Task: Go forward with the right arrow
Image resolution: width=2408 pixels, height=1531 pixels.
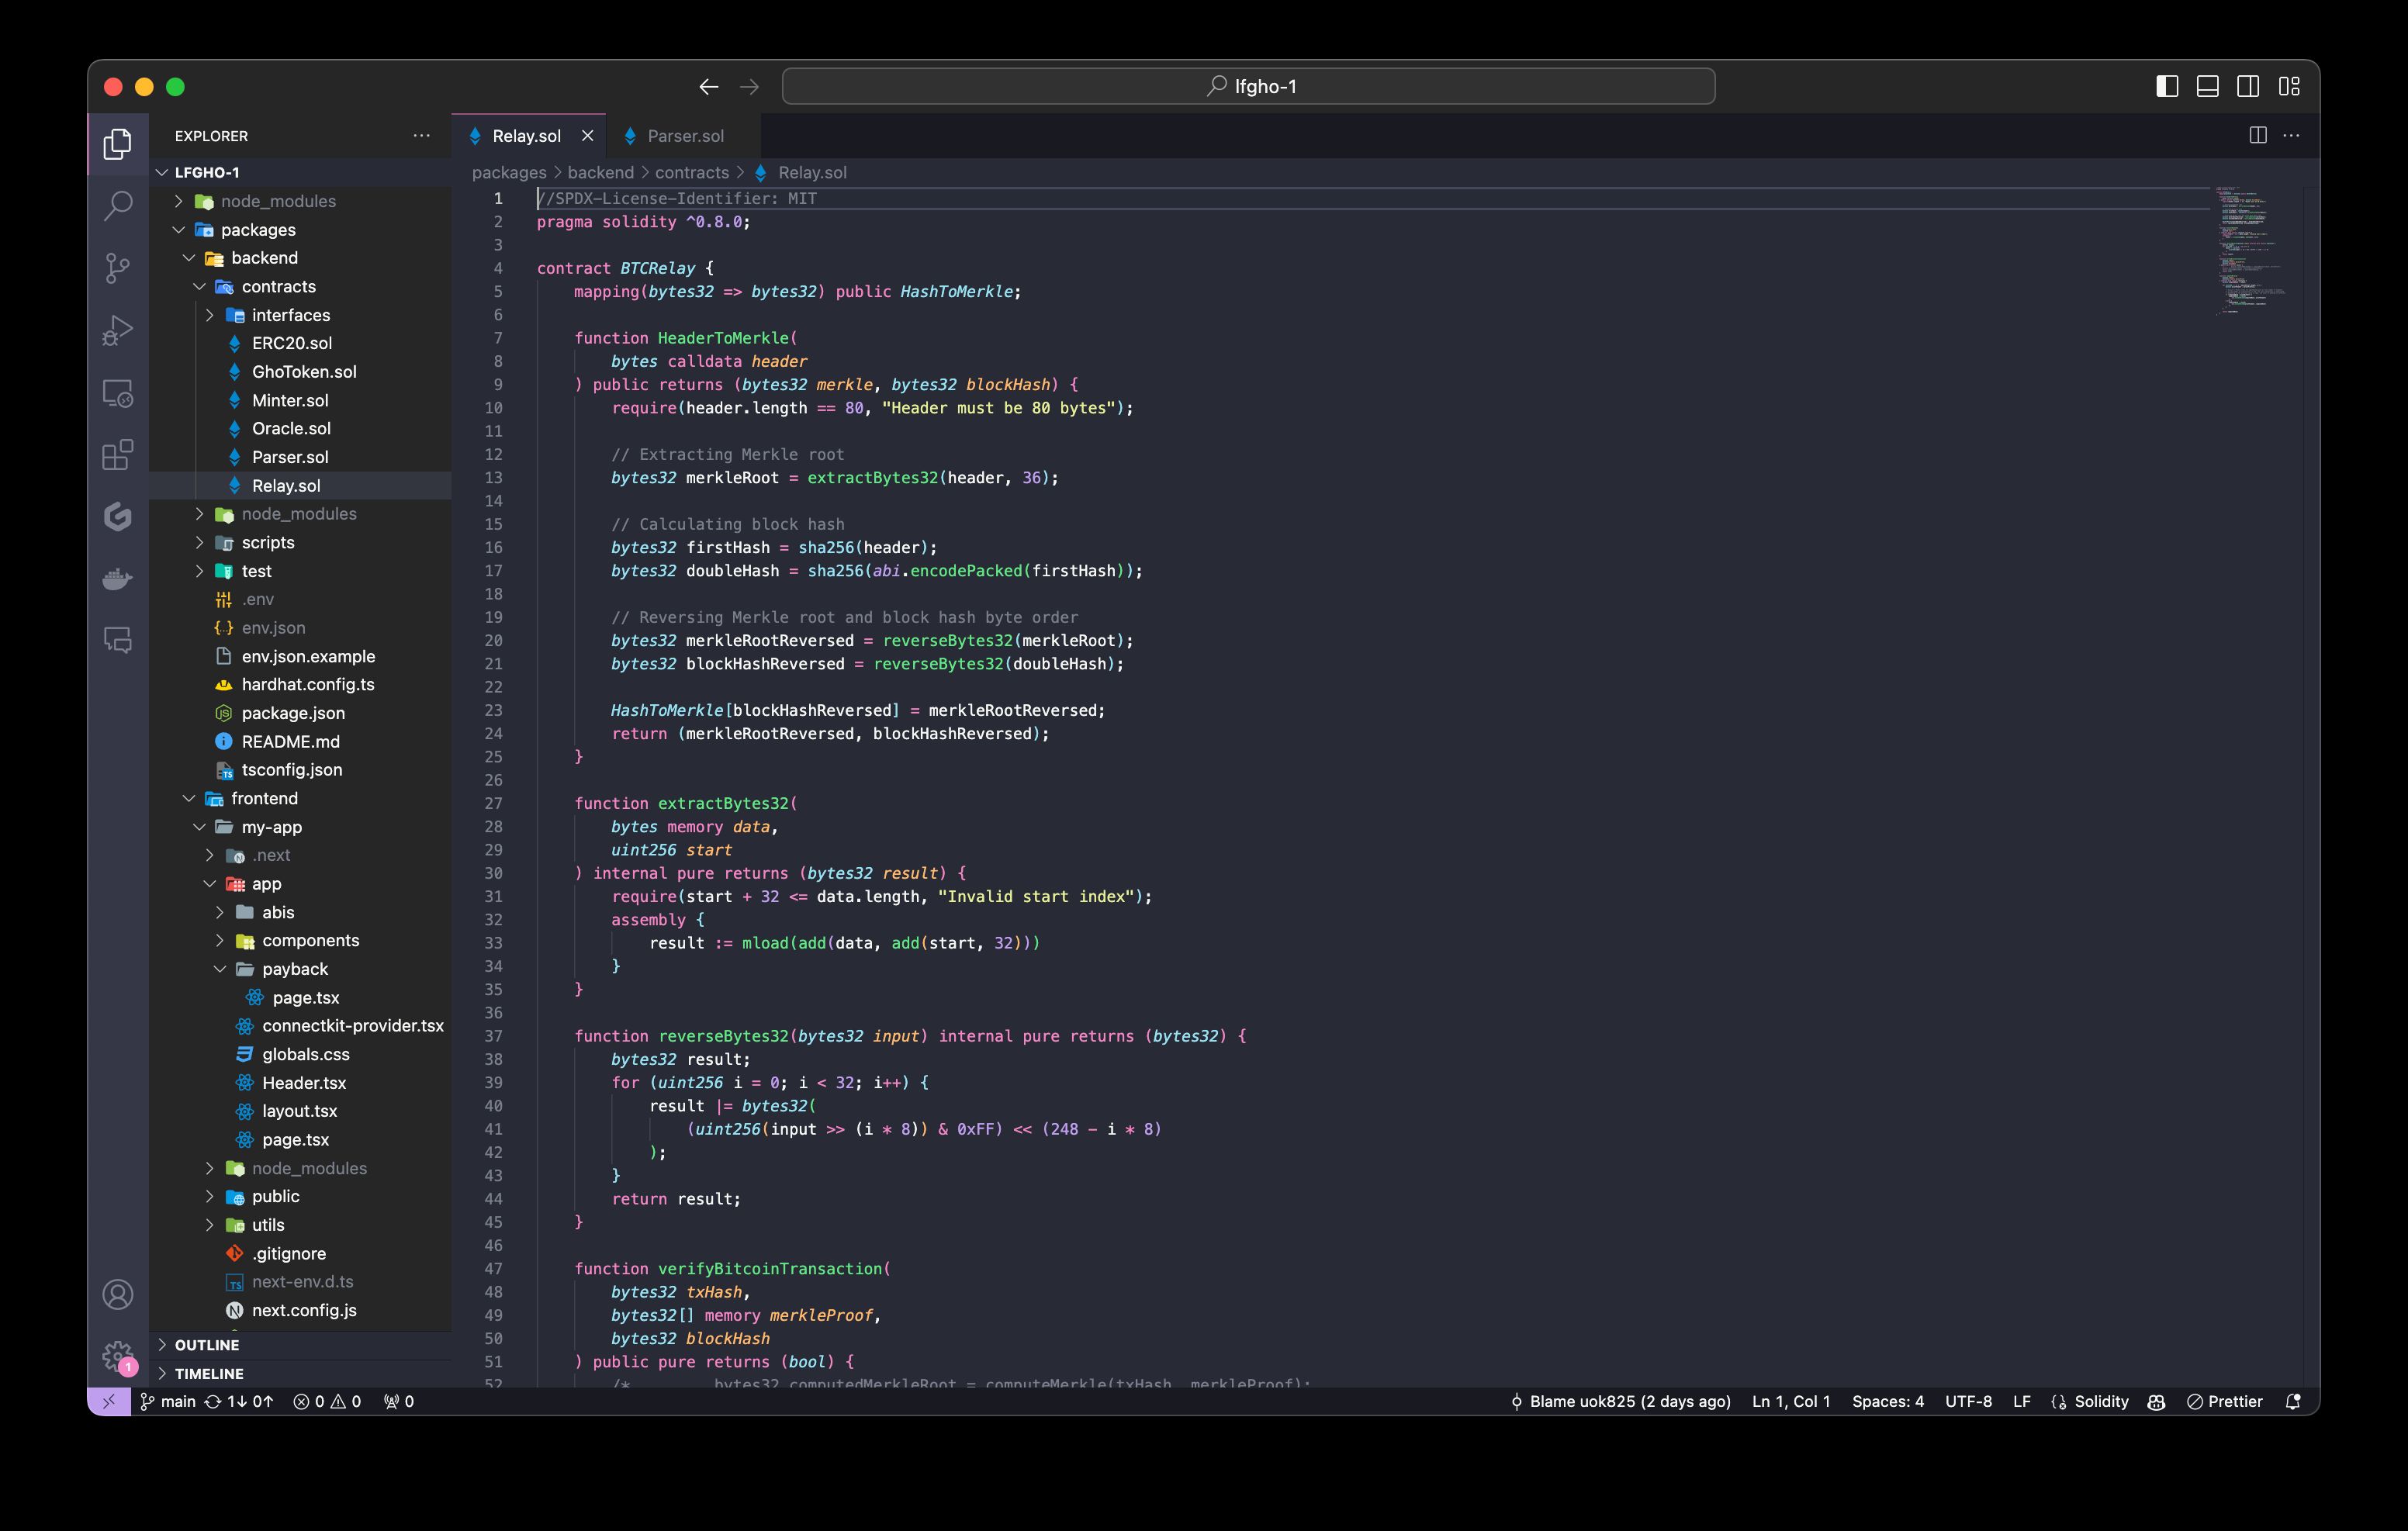Action: [749, 87]
